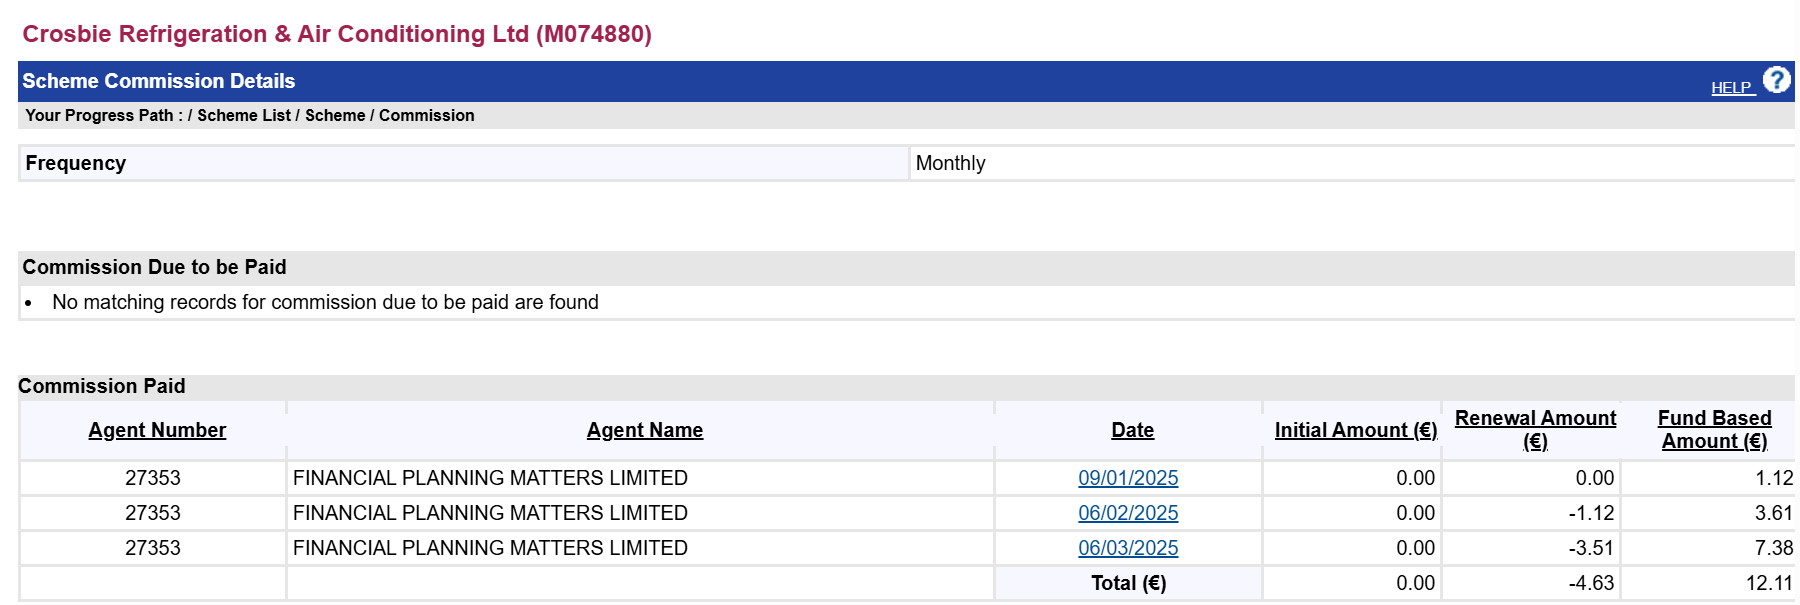Click the 12.11 fund based total

pos(1768,583)
